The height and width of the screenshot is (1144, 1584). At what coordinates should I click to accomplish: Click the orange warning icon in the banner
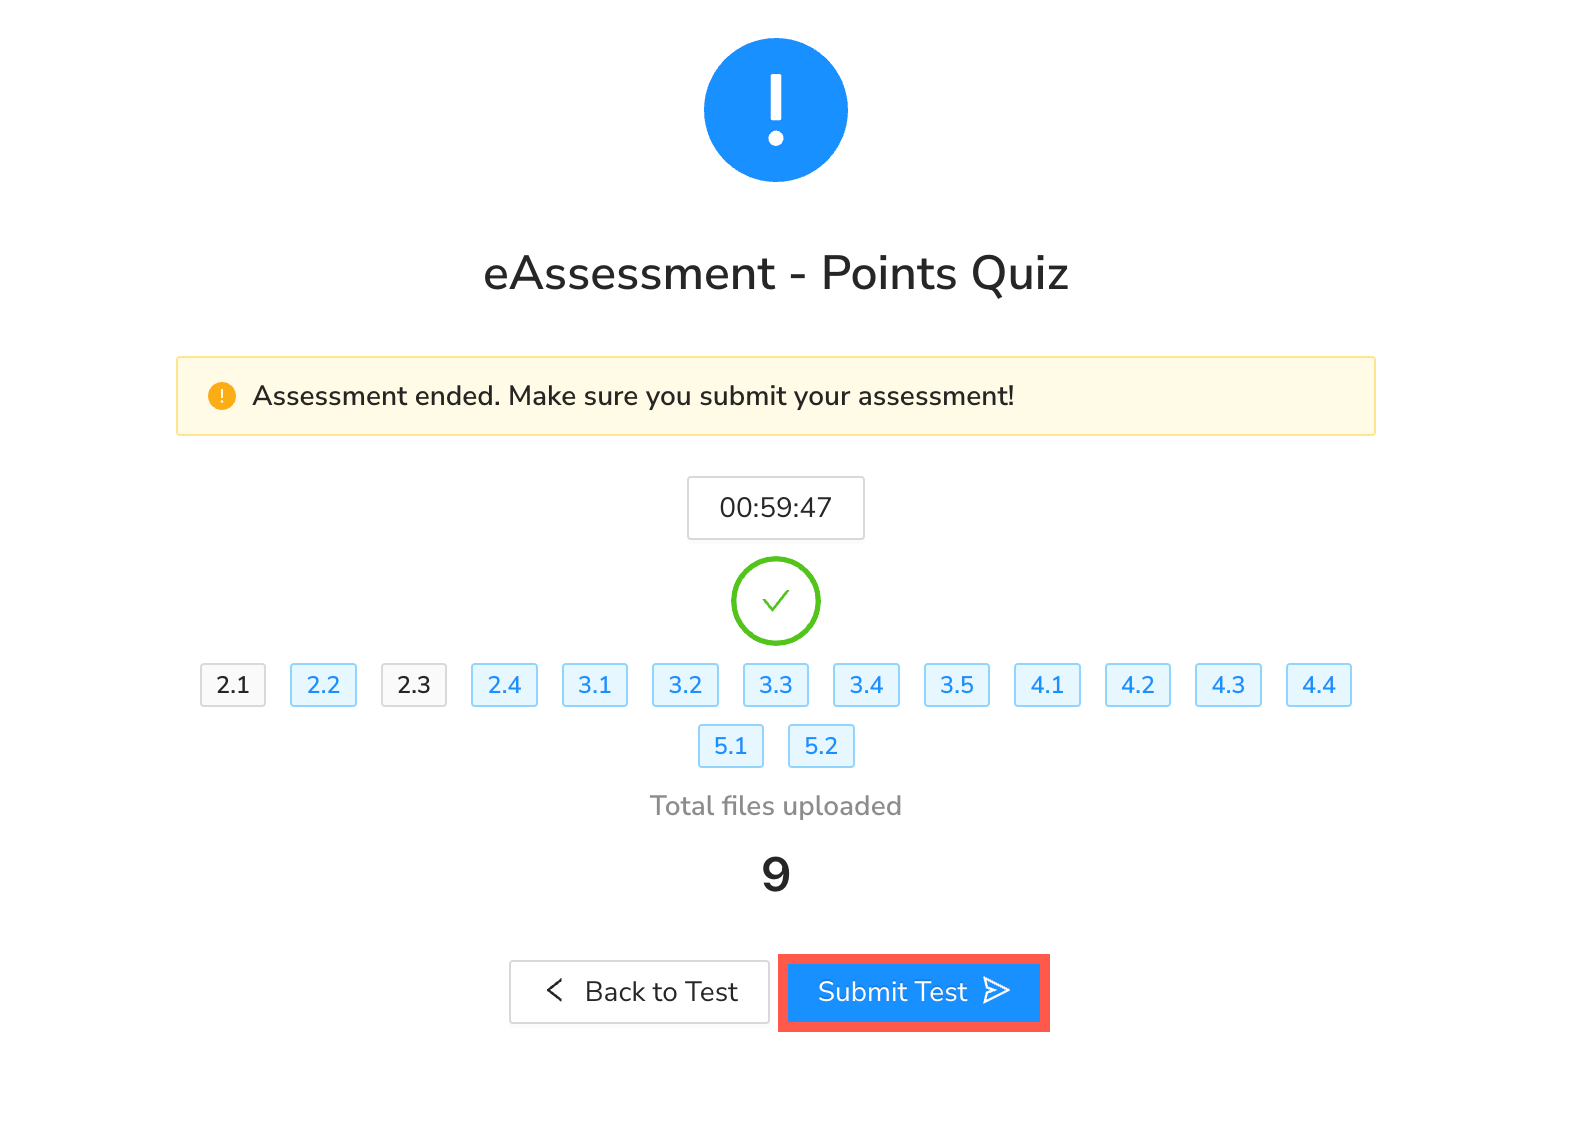pyautogui.click(x=221, y=395)
